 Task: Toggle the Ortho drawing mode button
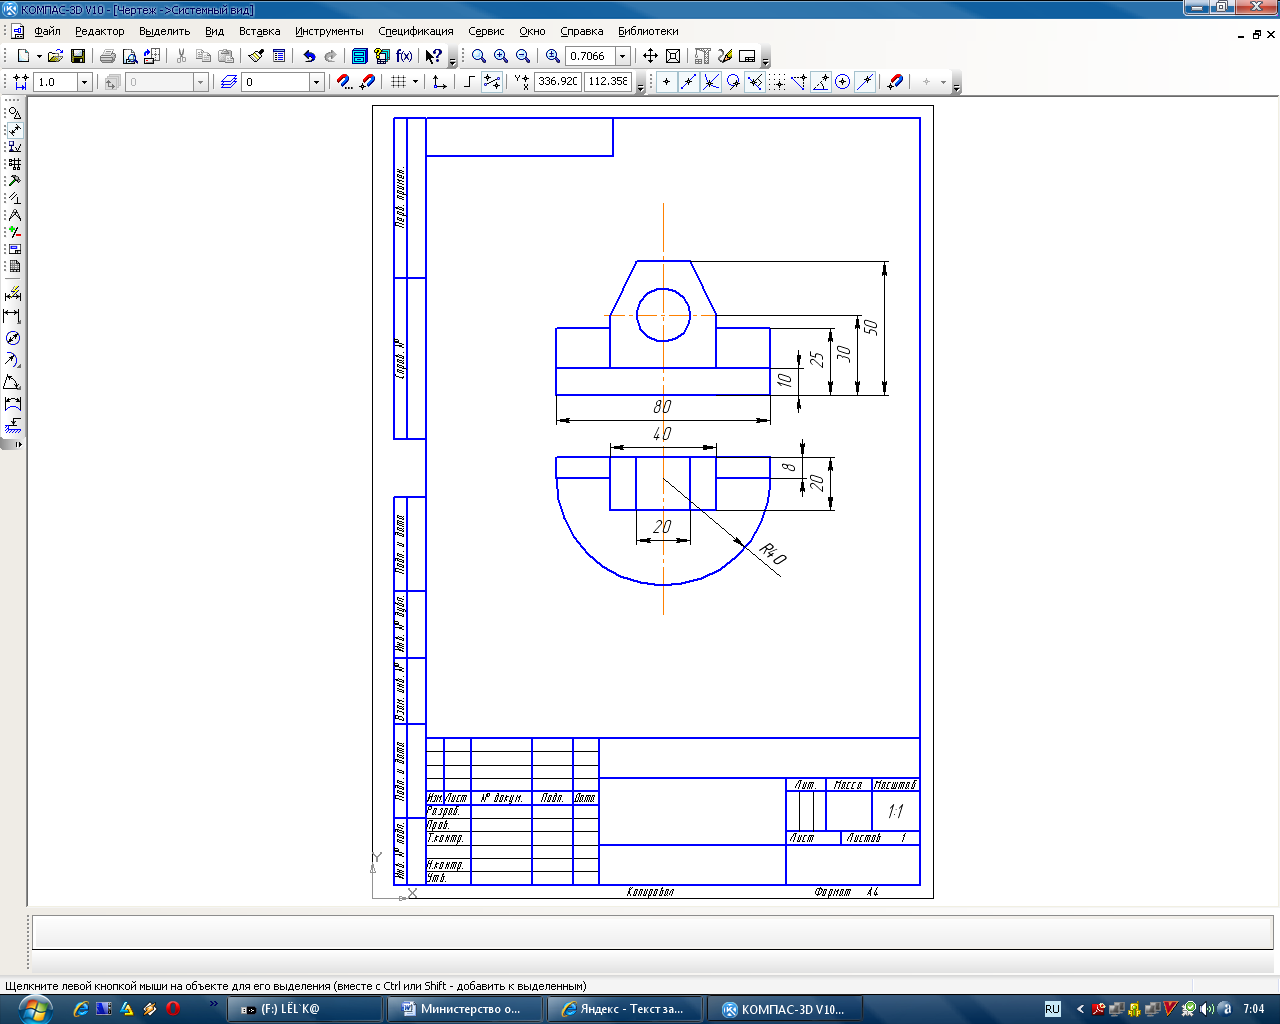click(x=469, y=82)
